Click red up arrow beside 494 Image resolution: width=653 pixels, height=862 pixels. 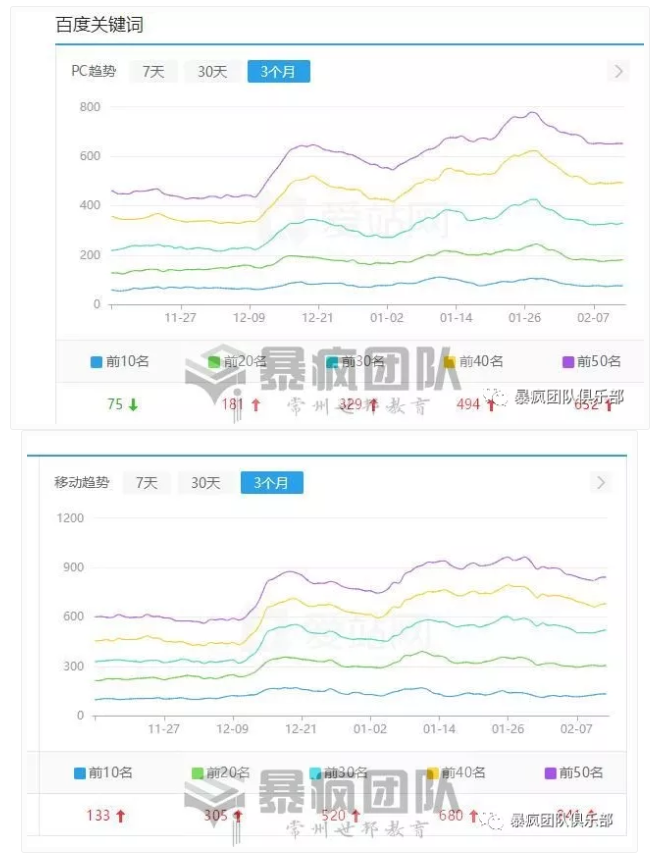(490, 405)
